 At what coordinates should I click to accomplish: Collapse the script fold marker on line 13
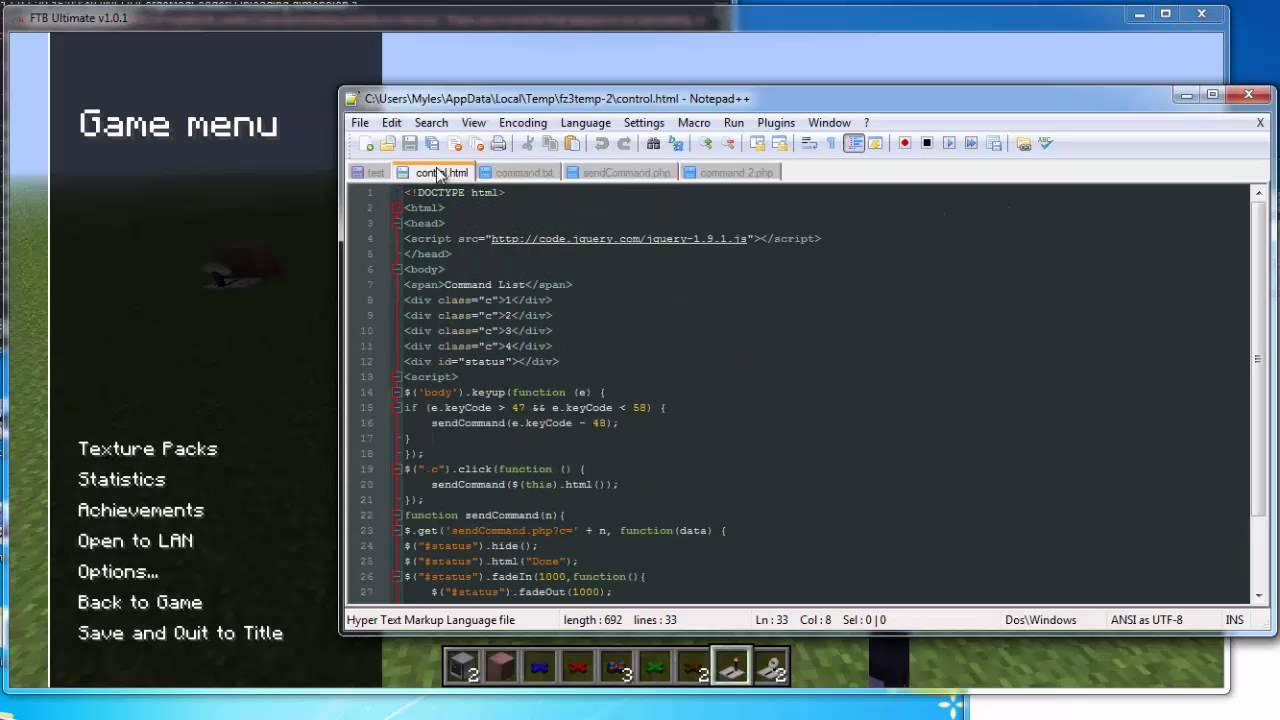(397, 377)
